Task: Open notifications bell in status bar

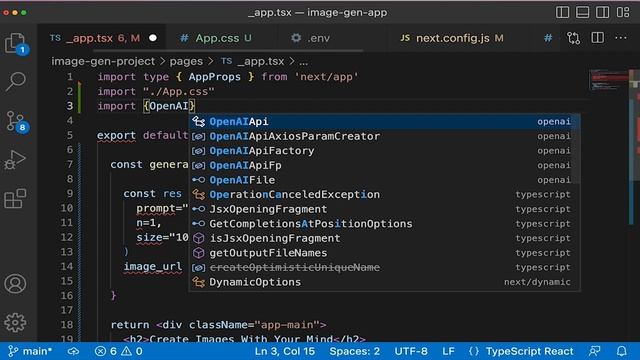Action: [622, 351]
